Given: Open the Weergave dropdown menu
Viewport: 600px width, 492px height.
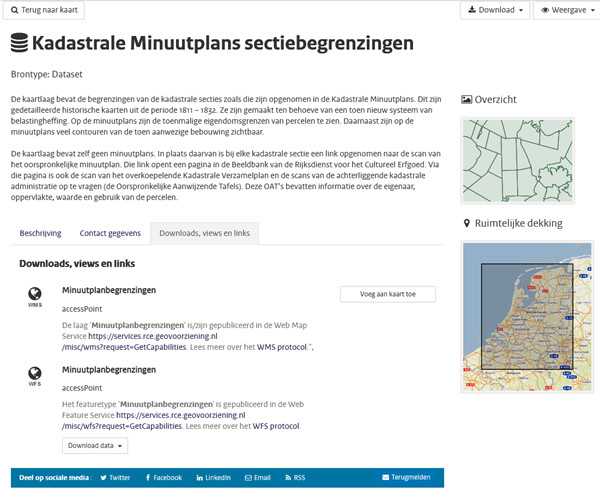Looking at the screenshot, I should (567, 10).
